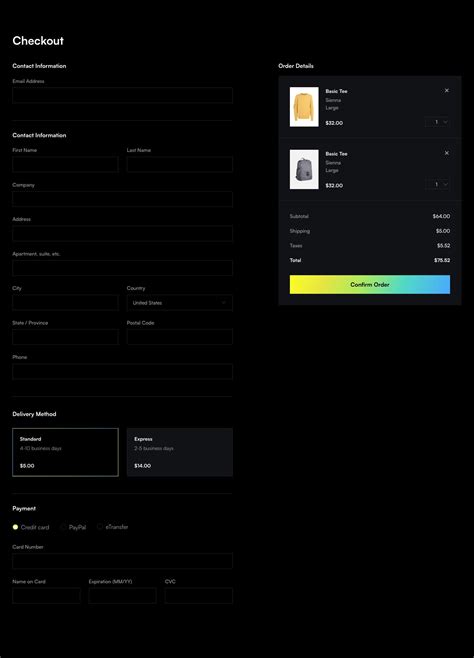Click the Payment section heading
Screen dimensions: 474x658
(x=24, y=509)
